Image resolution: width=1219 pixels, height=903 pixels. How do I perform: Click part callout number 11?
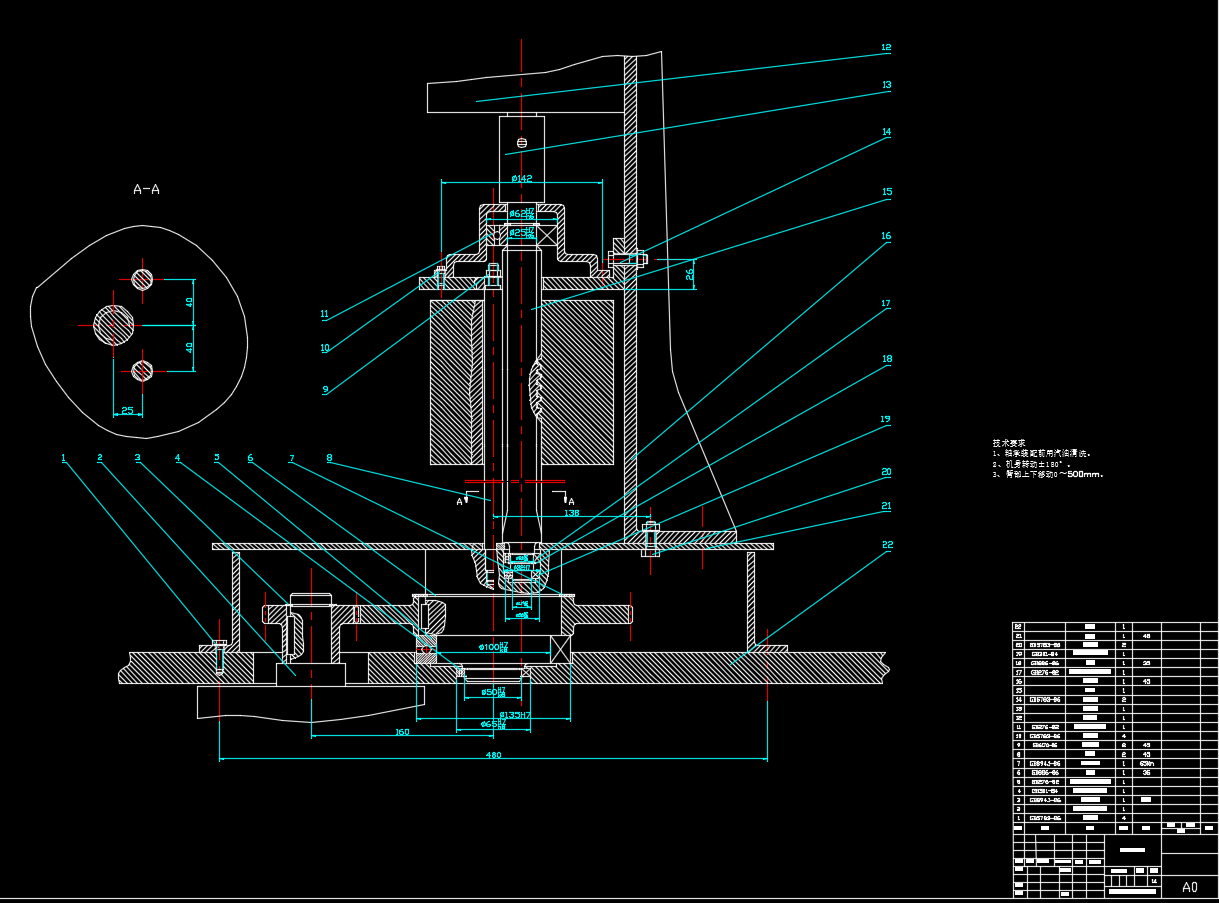click(324, 314)
